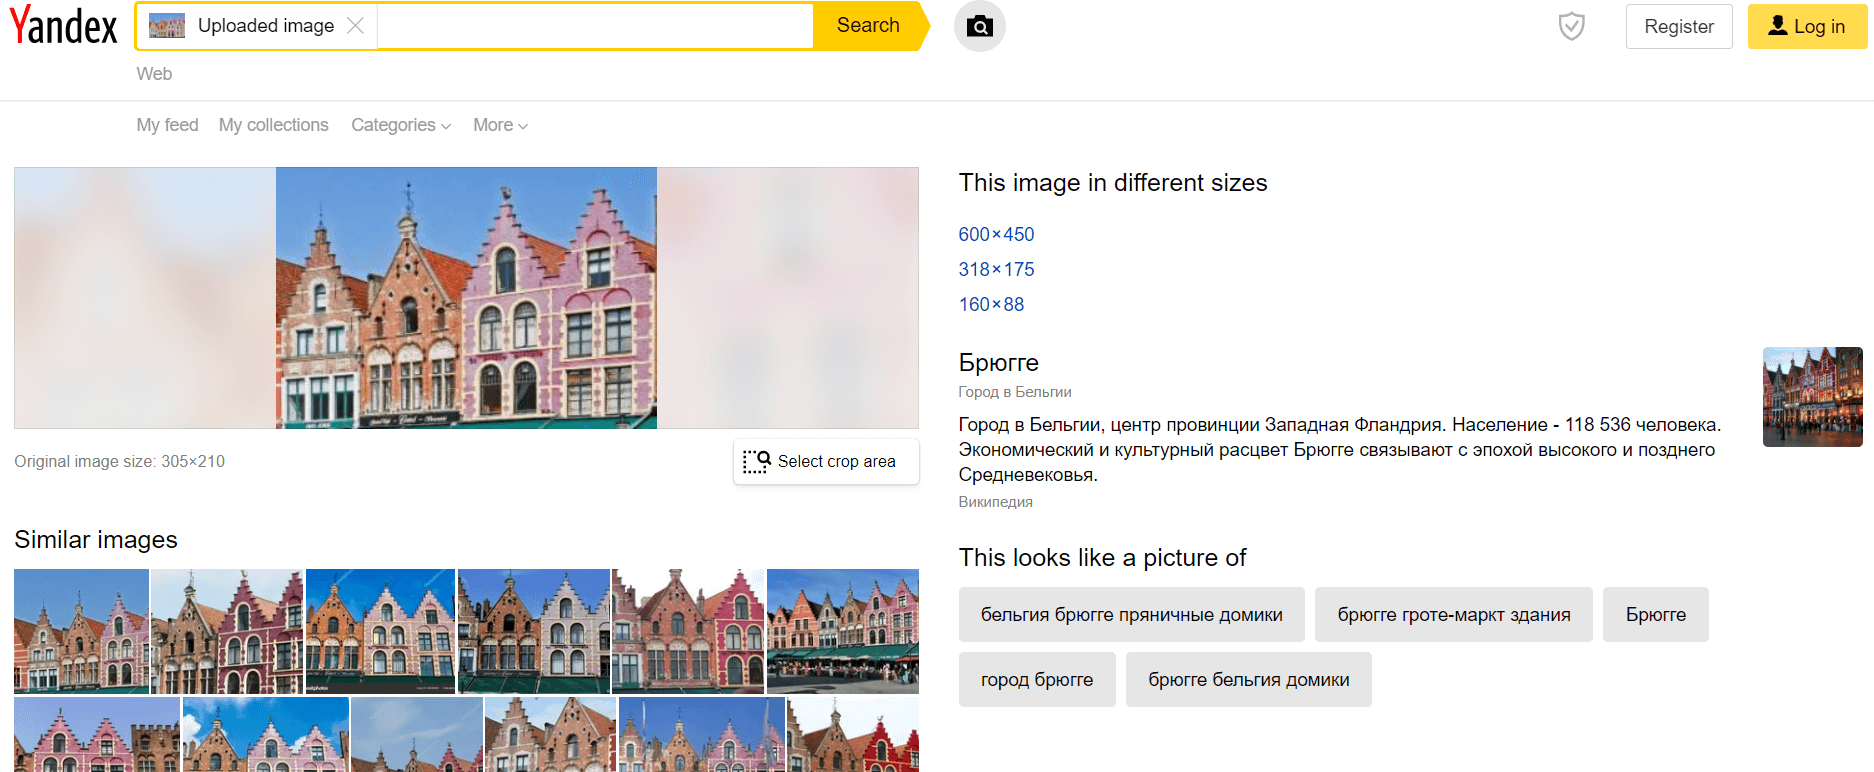1874x772 pixels.
Task: Switch to Web search tab
Action: (x=154, y=74)
